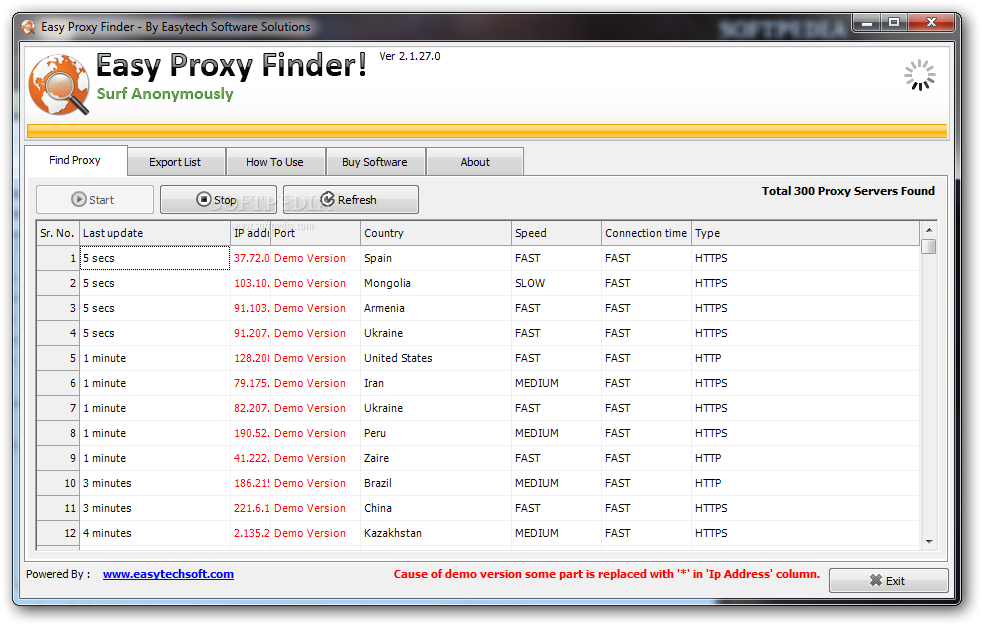This screenshot has width=982, height=626.
Task: Sort by Port column header
Action: tap(316, 233)
